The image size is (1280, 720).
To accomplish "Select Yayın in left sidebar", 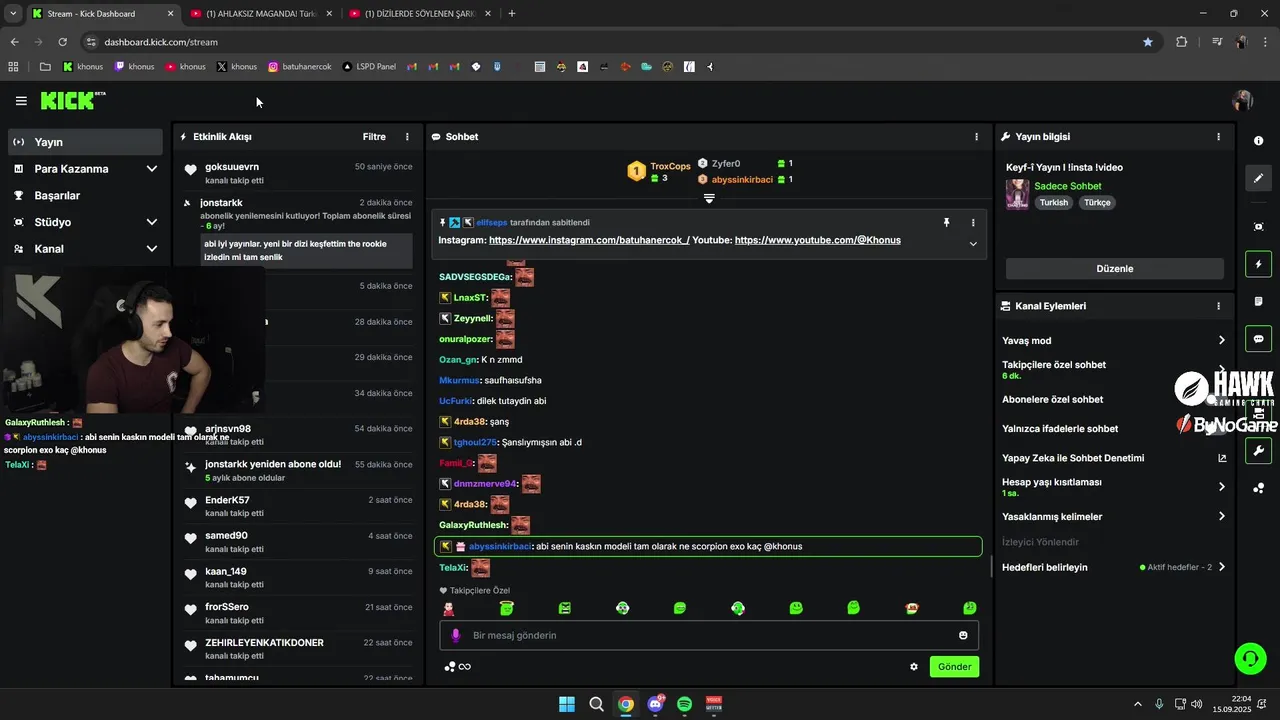I will pyautogui.click(x=85, y=142).
